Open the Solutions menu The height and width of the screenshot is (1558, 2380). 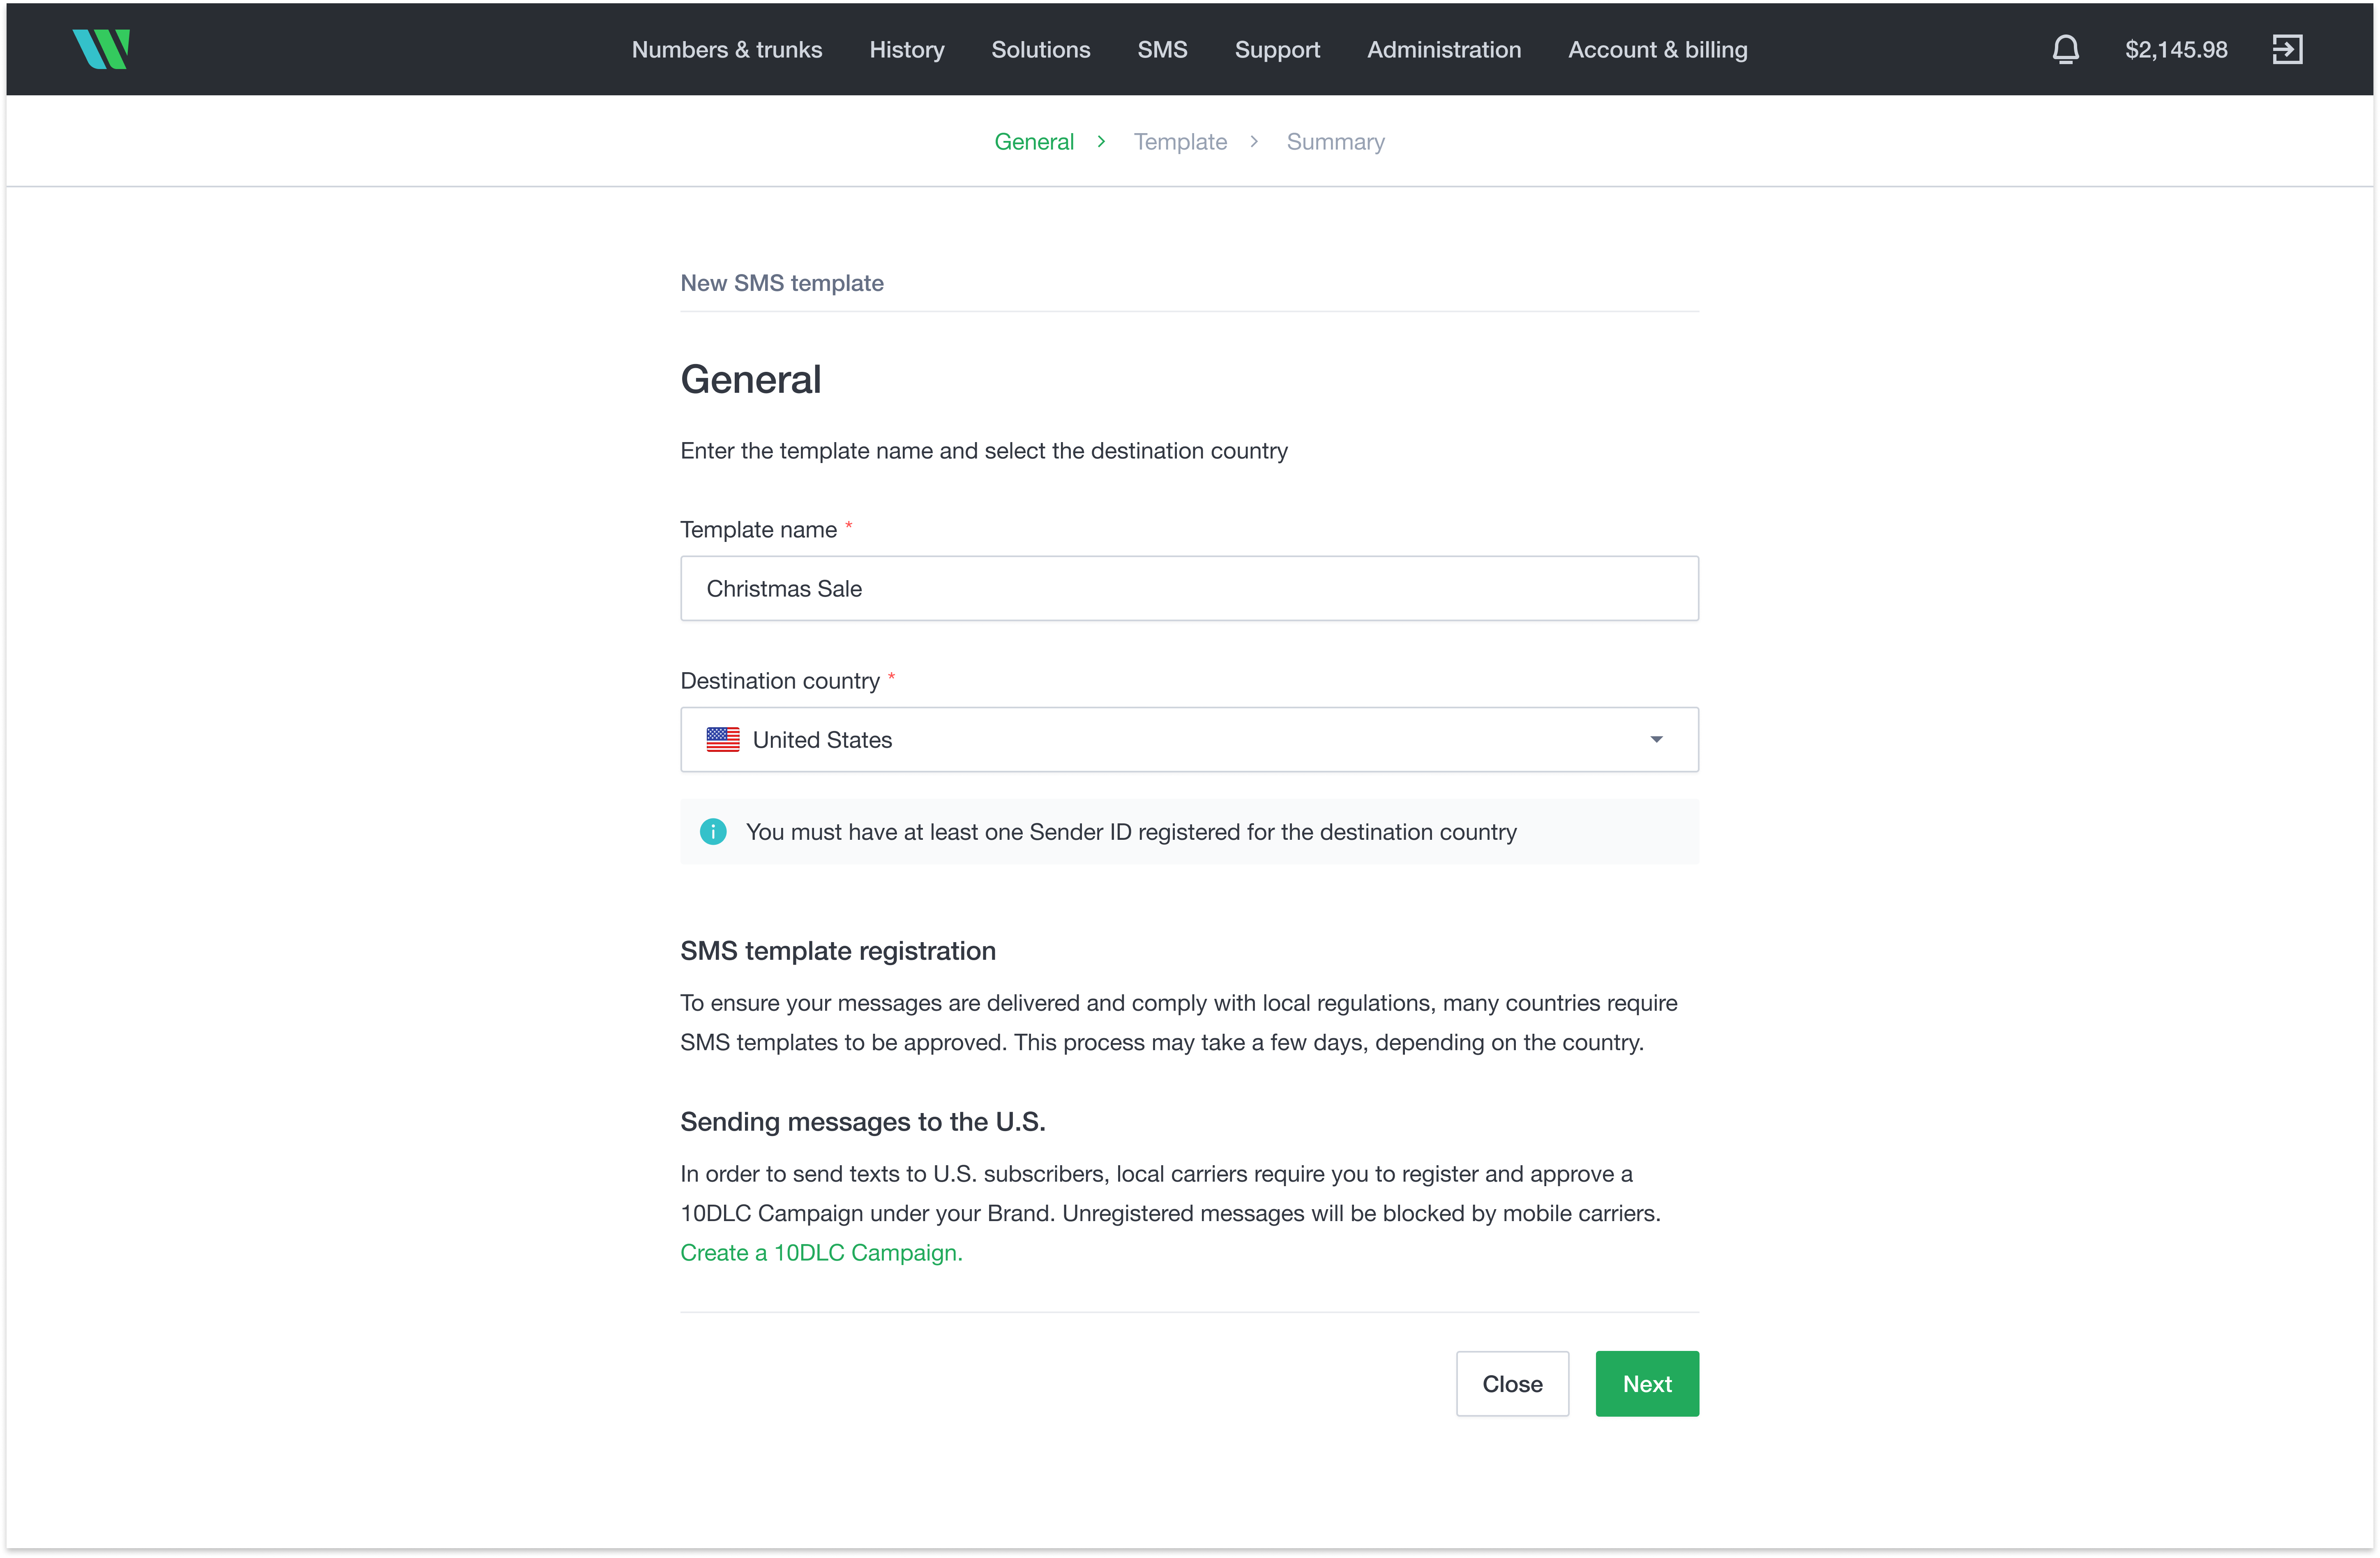pos(1041,49)
